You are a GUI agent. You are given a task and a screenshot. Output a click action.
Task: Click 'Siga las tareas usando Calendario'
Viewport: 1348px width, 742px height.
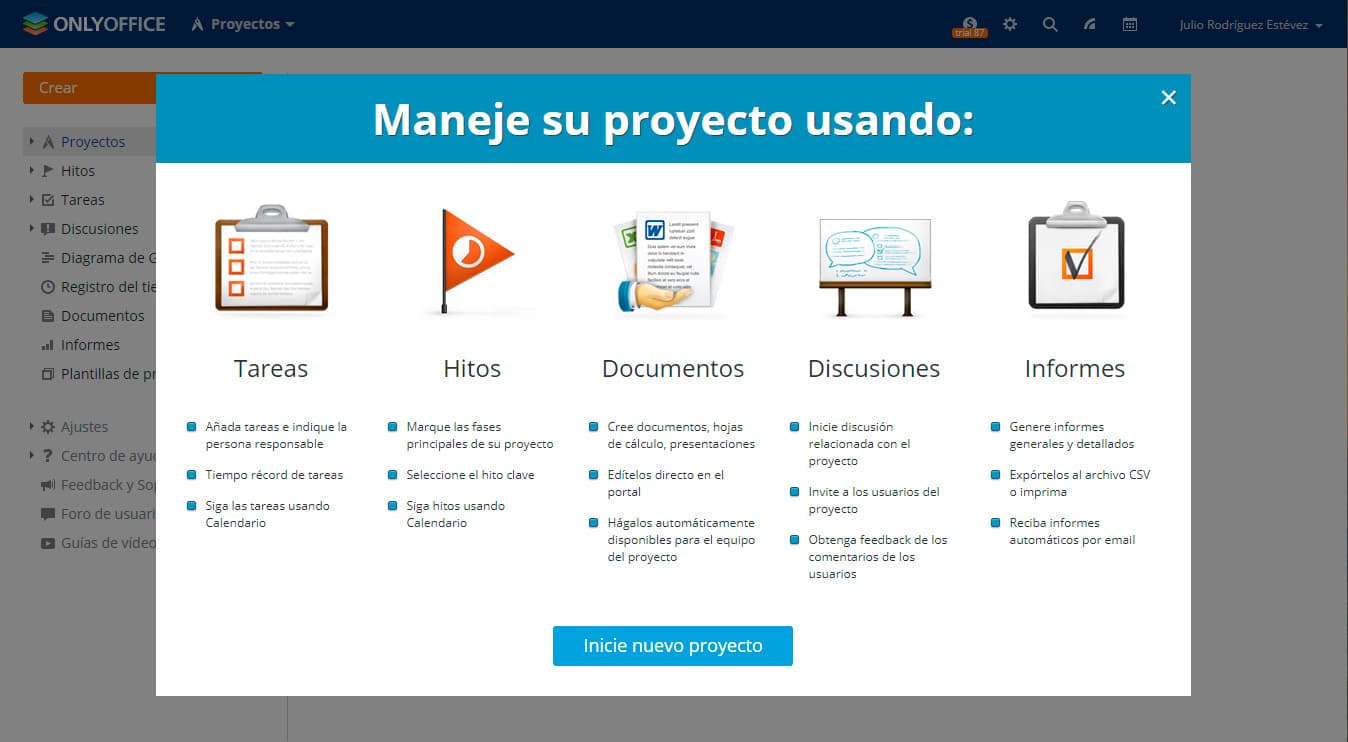click(x=267, y=514)
